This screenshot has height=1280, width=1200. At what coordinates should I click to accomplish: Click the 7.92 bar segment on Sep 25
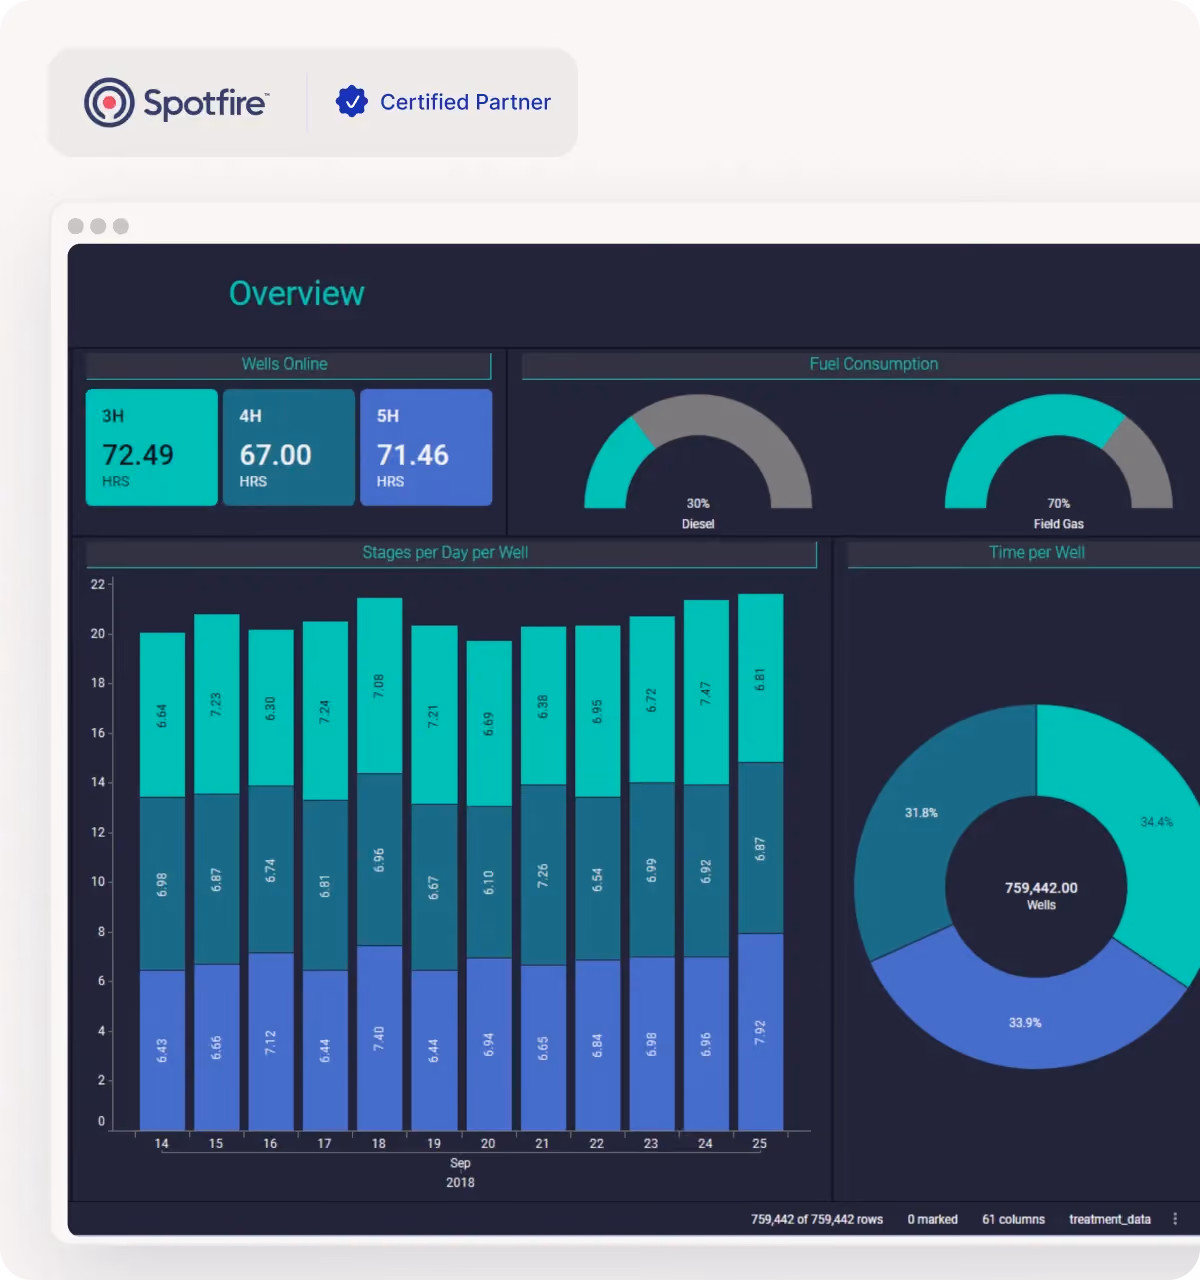point(760,1032)
